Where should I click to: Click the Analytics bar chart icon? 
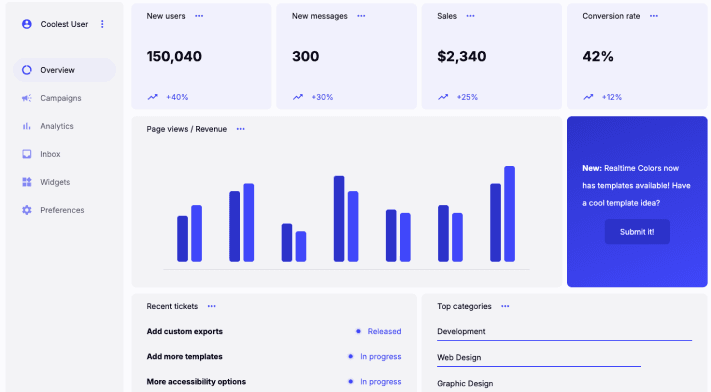[27, 126]
